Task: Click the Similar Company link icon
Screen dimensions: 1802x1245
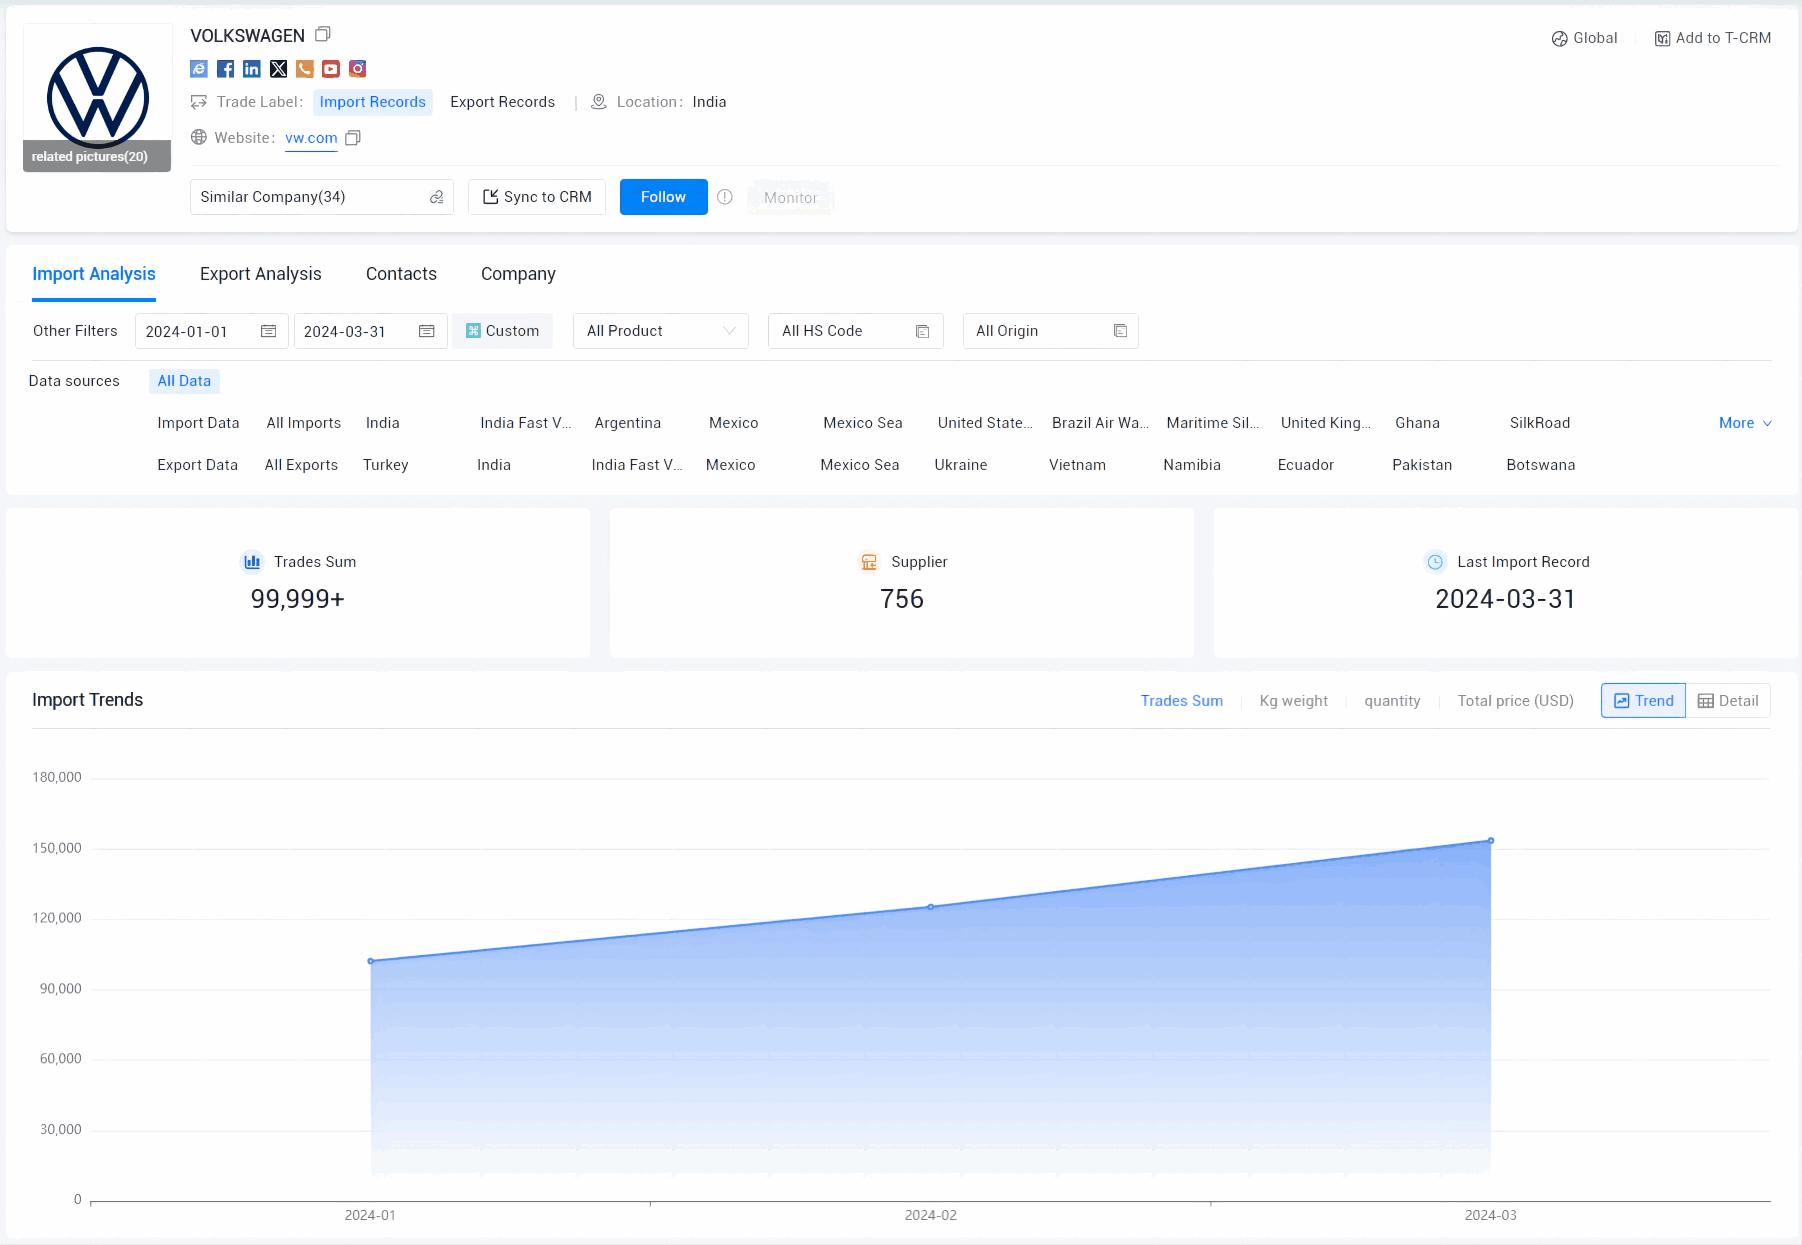Action: 436,197
